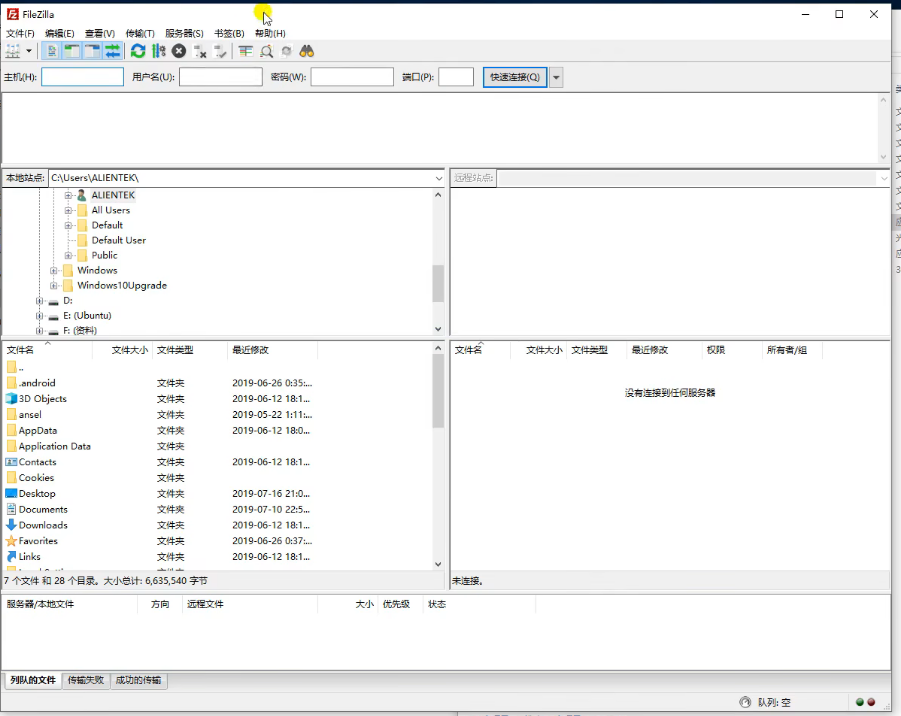Click the disconnect from server icon
Screen dimensions: 901x716
[x=200, y=51]
